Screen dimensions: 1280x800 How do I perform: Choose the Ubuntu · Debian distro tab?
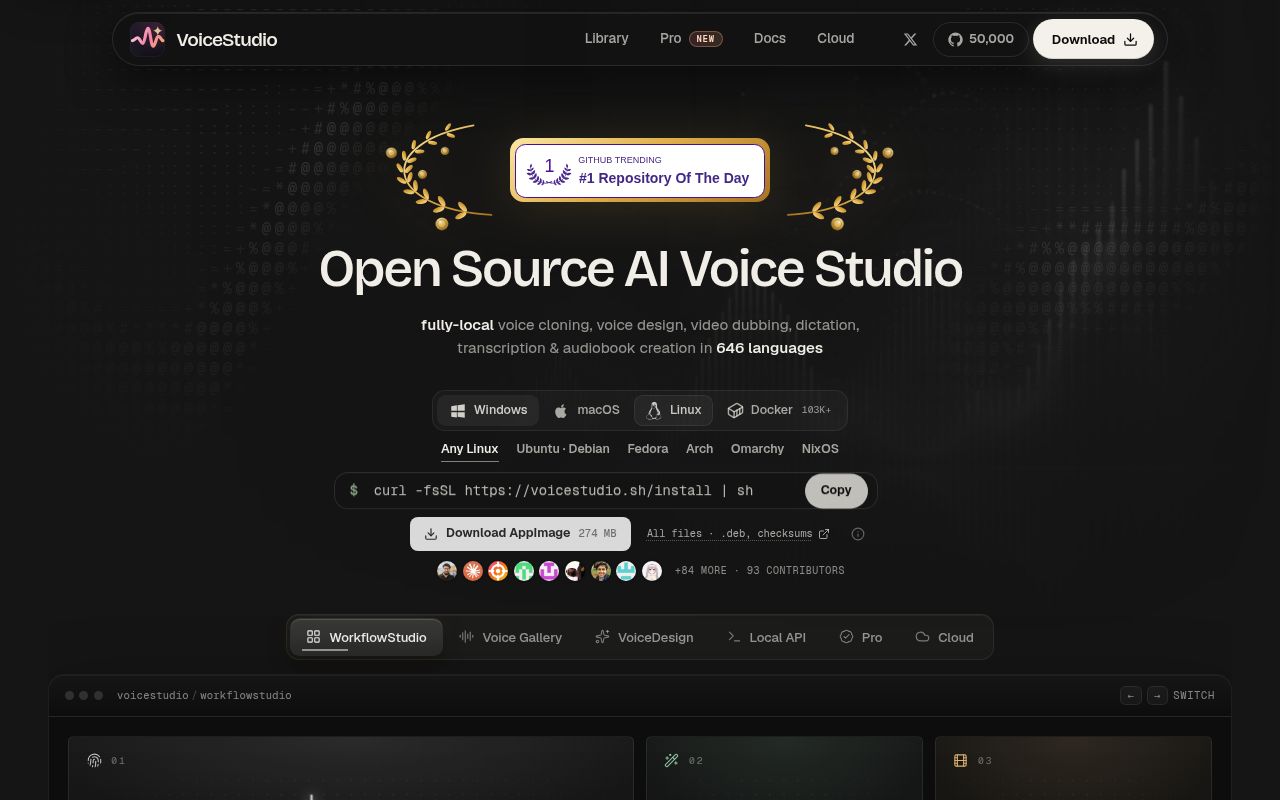563,449
